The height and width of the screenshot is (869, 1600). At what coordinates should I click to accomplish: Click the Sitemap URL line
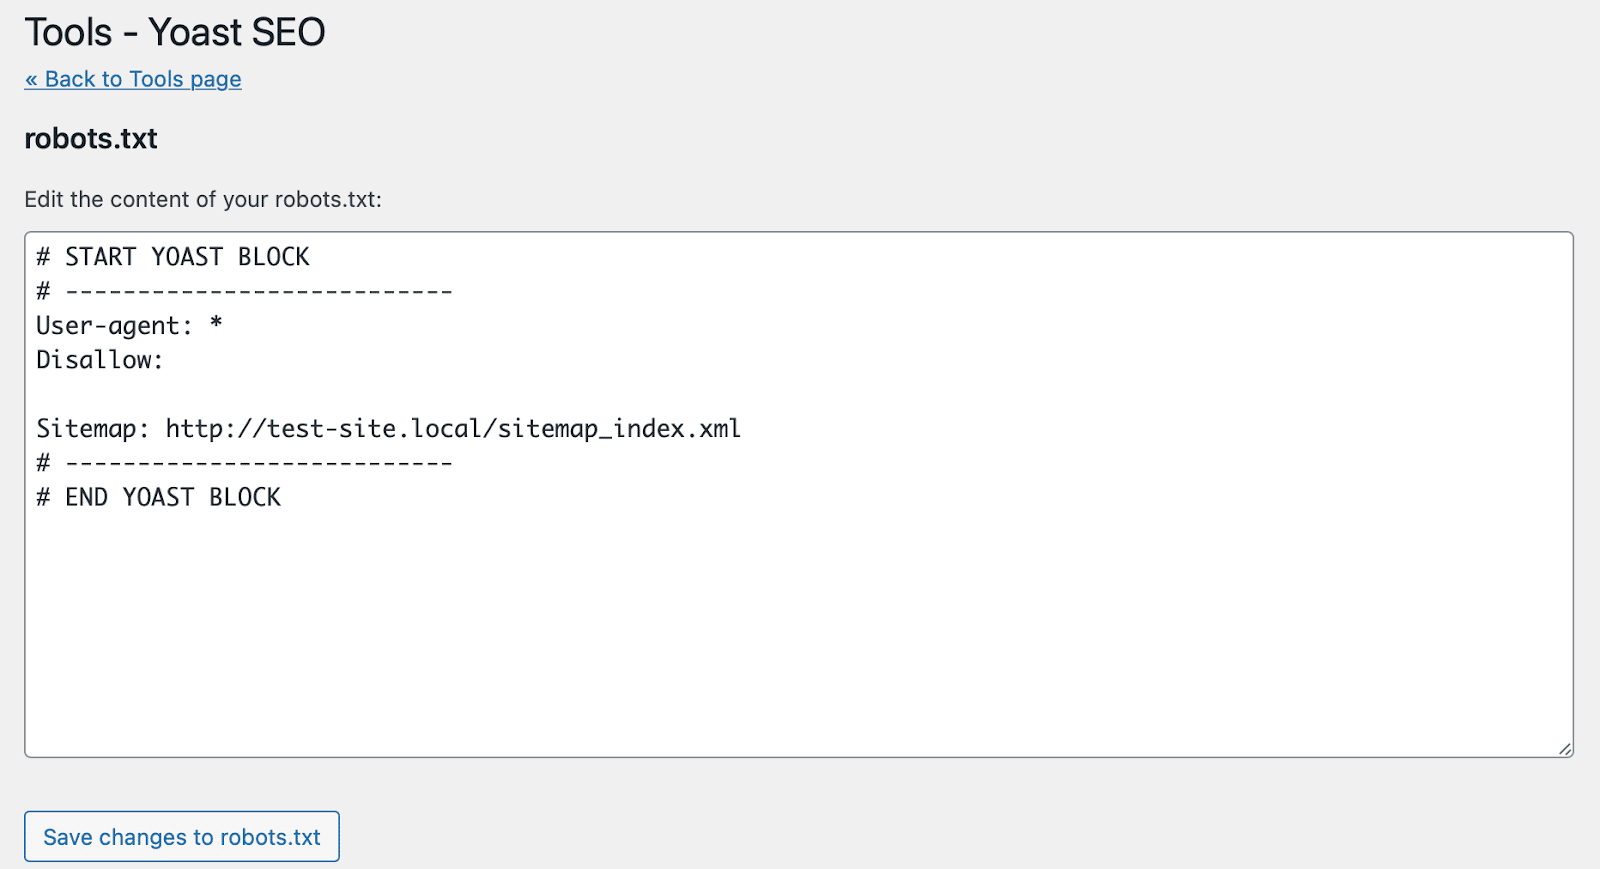point(388,428)
